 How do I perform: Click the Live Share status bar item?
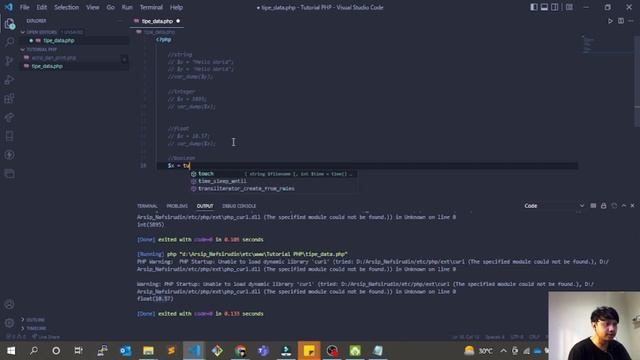click(46, 337)
